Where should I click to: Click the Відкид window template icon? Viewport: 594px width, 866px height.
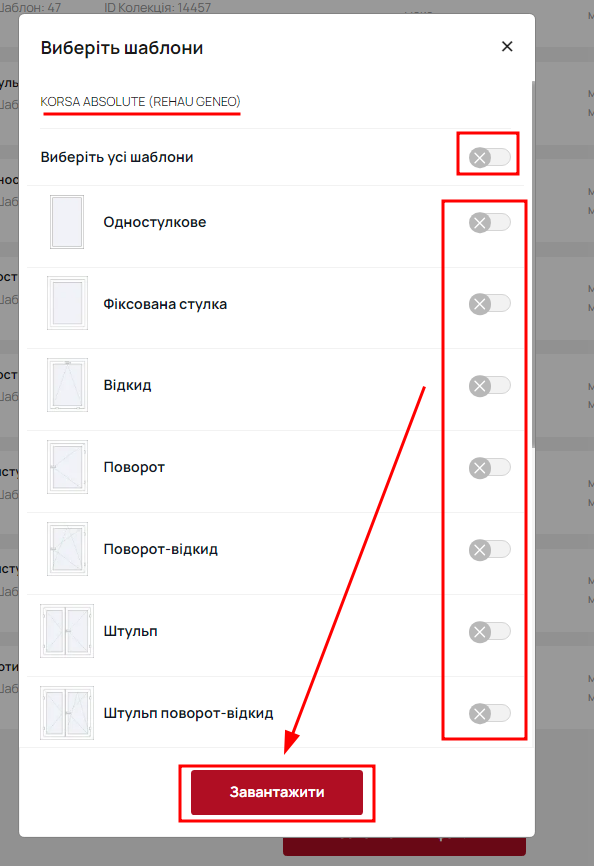pyautogui.click(x=67, y=385)
